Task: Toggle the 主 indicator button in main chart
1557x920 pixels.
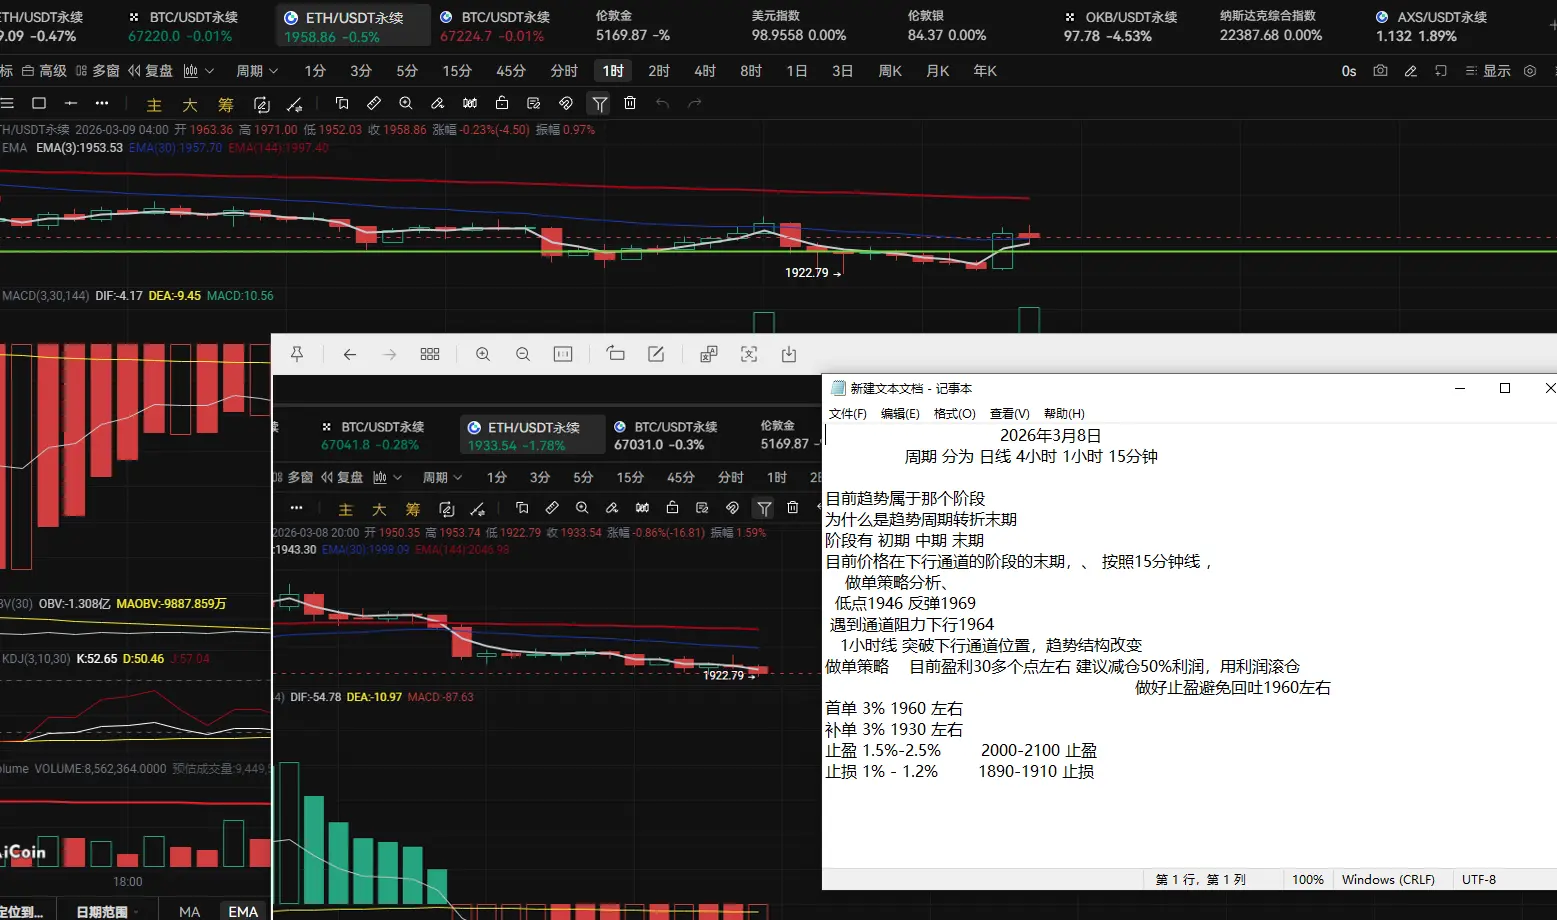Action: pos(154,105)
